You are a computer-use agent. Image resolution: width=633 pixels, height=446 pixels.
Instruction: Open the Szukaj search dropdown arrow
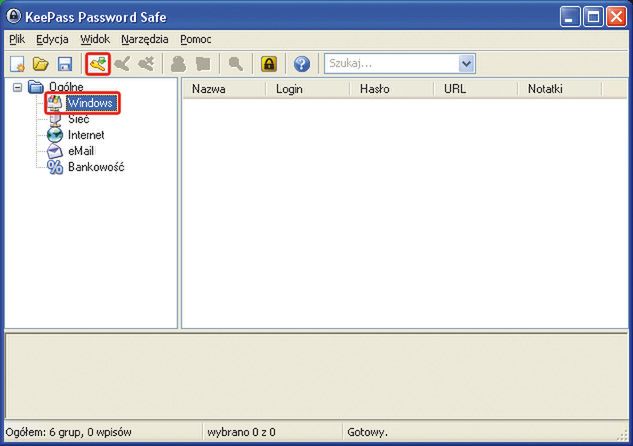point(466,64)
